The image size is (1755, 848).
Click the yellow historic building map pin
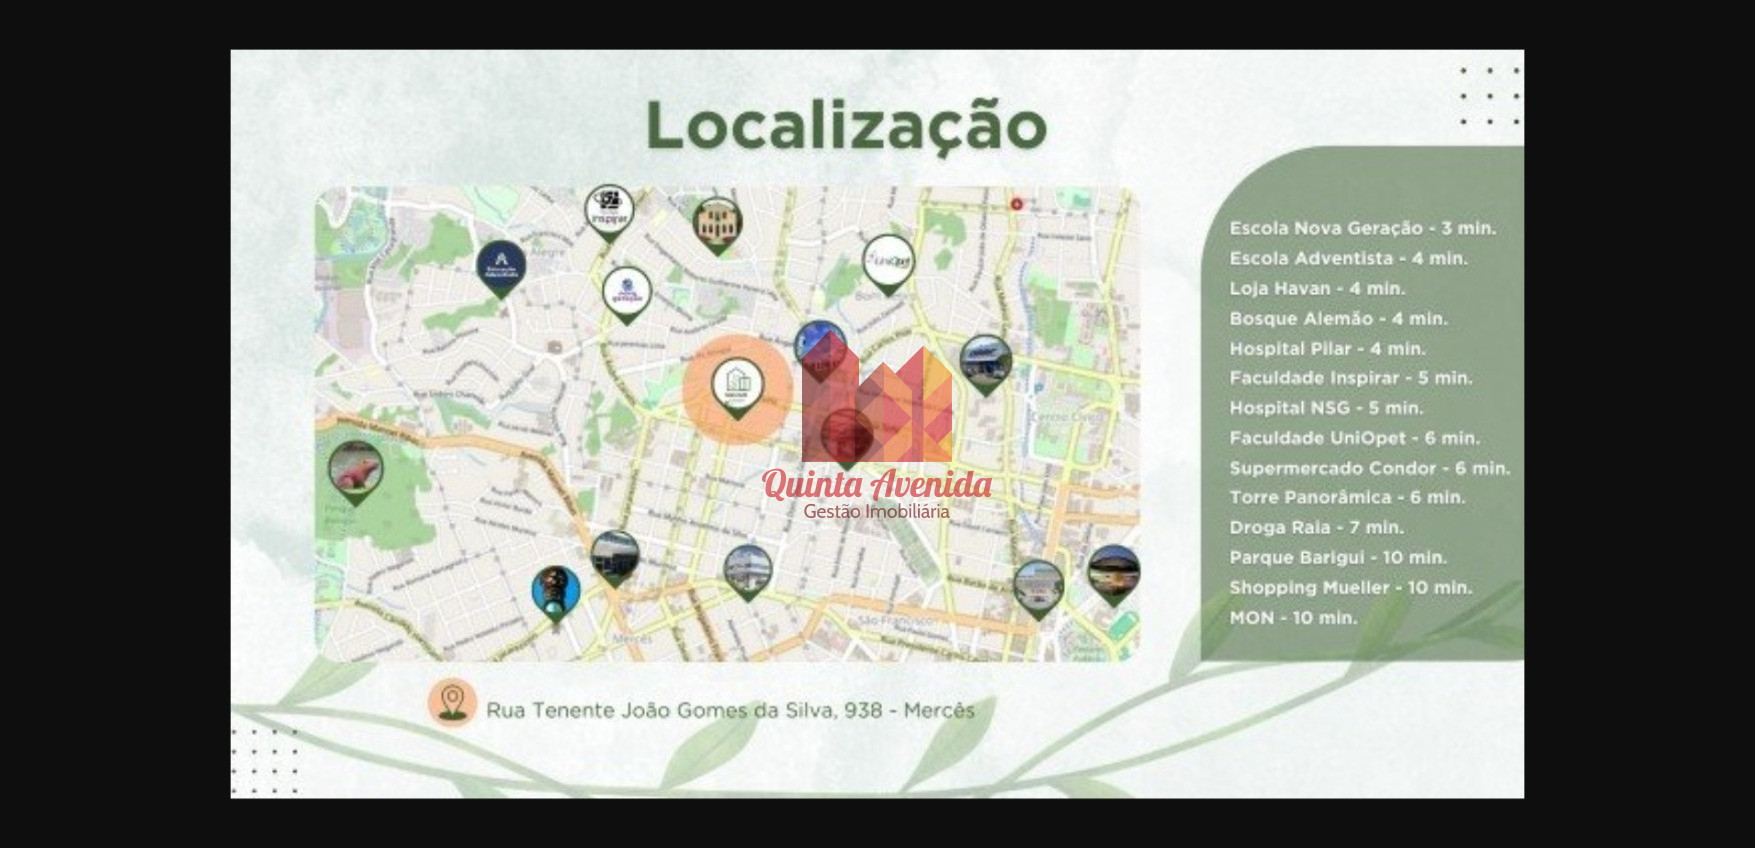click(x=716, y=223)
